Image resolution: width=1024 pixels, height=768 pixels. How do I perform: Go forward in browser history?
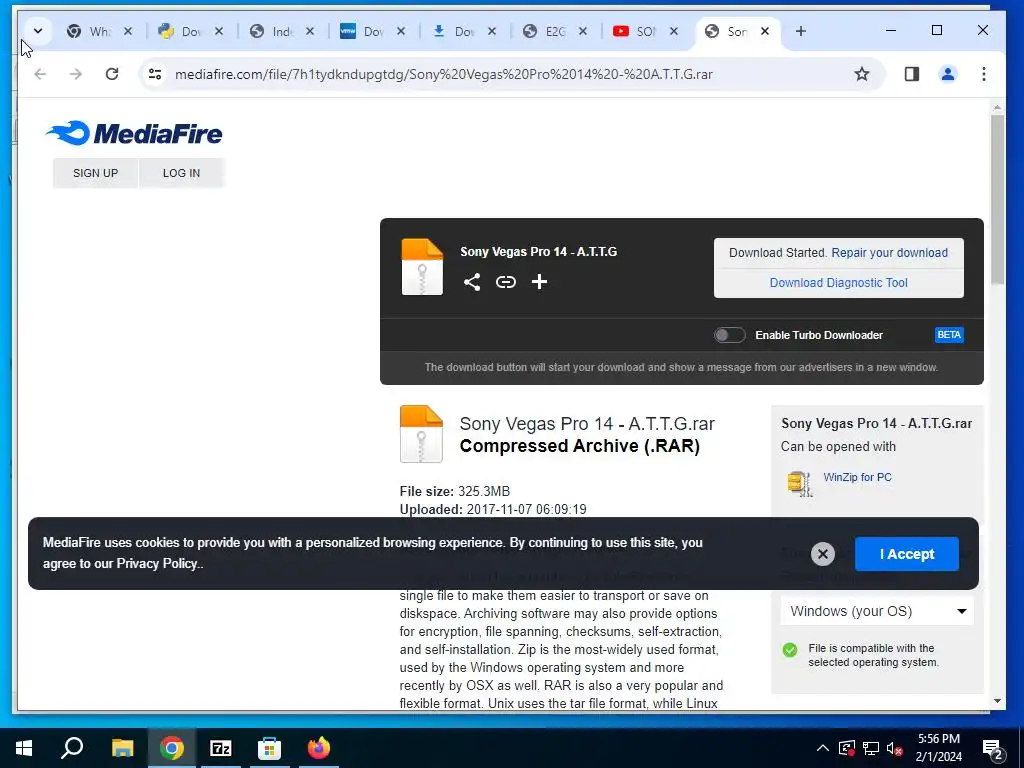pyautogui.click(x=76, y=74)
